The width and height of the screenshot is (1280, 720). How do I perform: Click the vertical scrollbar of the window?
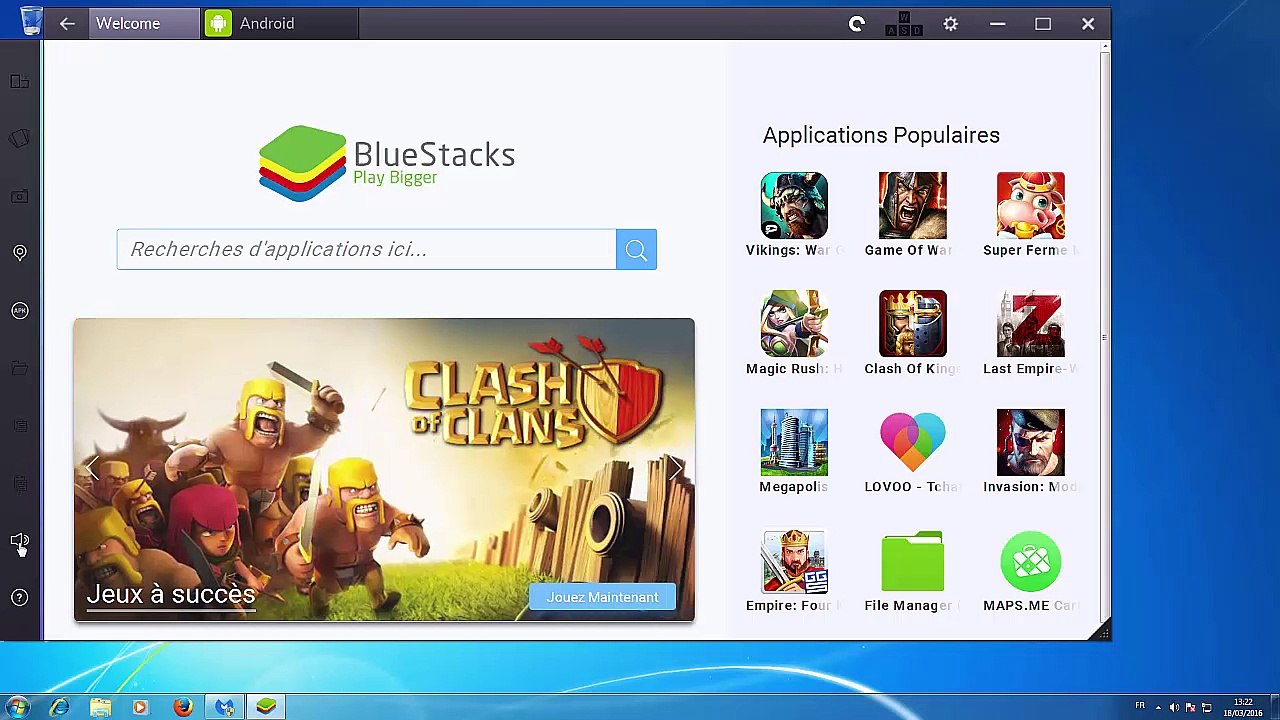tap(1104, 335)
